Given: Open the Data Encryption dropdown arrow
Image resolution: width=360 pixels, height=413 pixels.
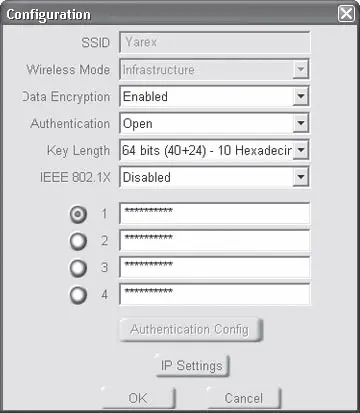Looking at the screenshot, I should (301, 96).
